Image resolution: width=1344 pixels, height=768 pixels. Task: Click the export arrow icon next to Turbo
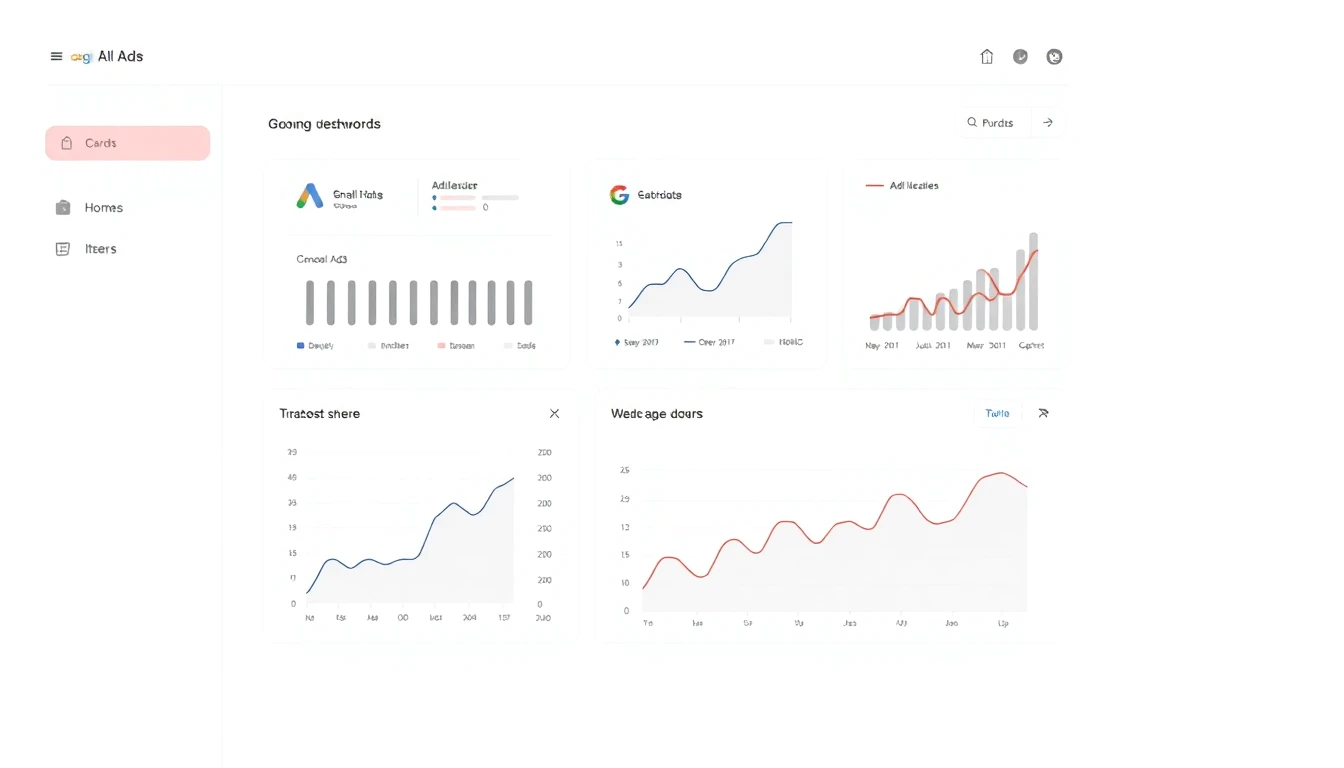(1043, 412)
